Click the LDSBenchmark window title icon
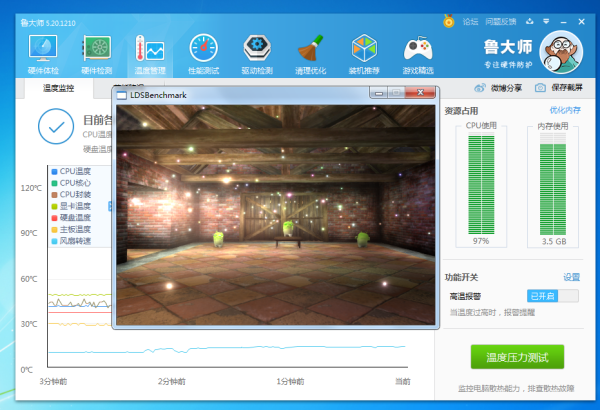Image resolution: width=600 pixels, height=410 pixels. [121, 95]
